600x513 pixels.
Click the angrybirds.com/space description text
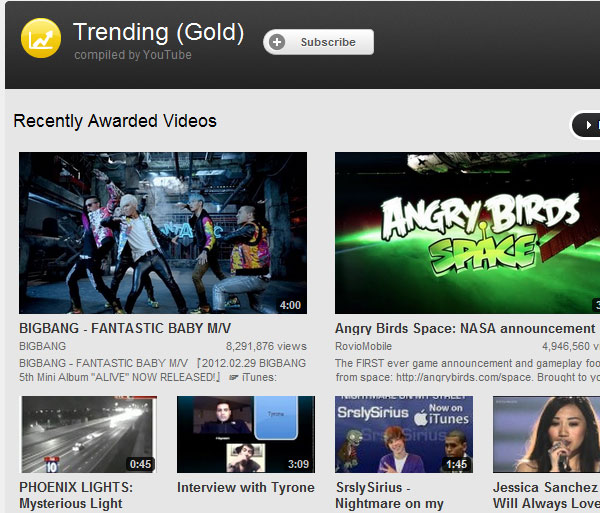pos(467,370)
